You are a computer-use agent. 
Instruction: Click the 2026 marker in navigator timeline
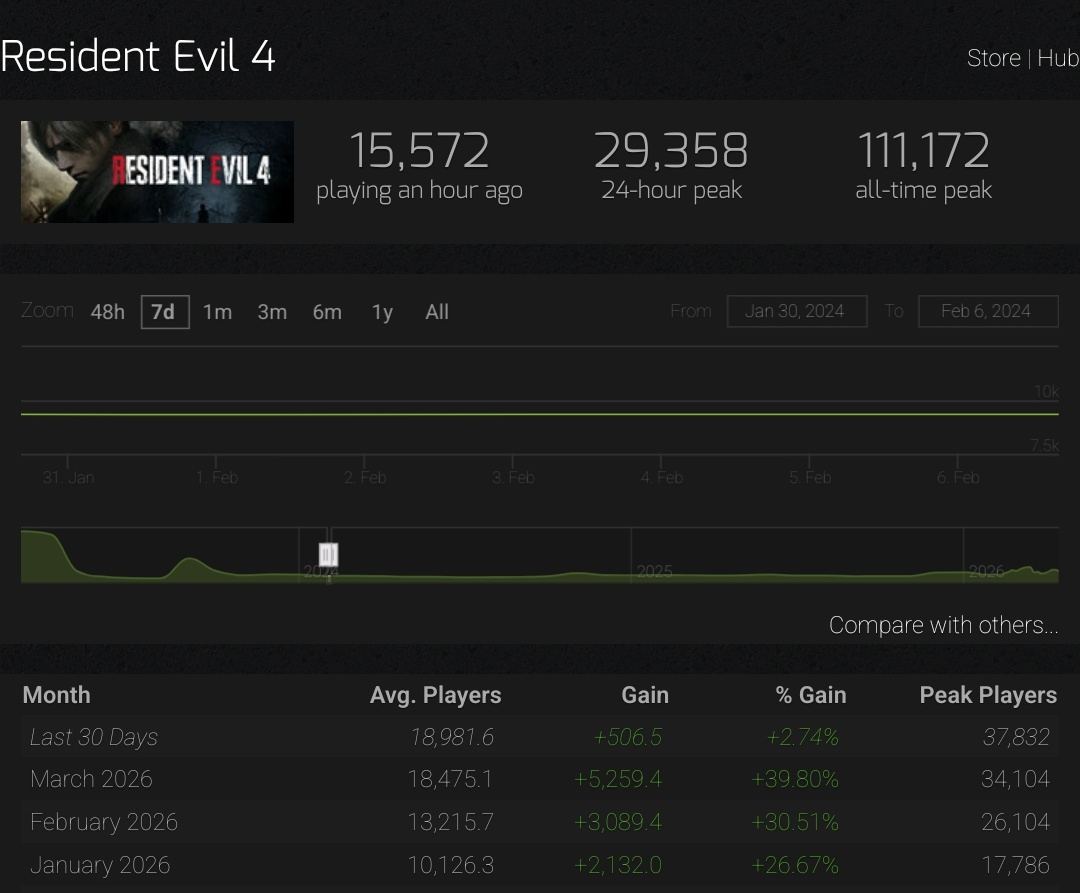(986, 571)
